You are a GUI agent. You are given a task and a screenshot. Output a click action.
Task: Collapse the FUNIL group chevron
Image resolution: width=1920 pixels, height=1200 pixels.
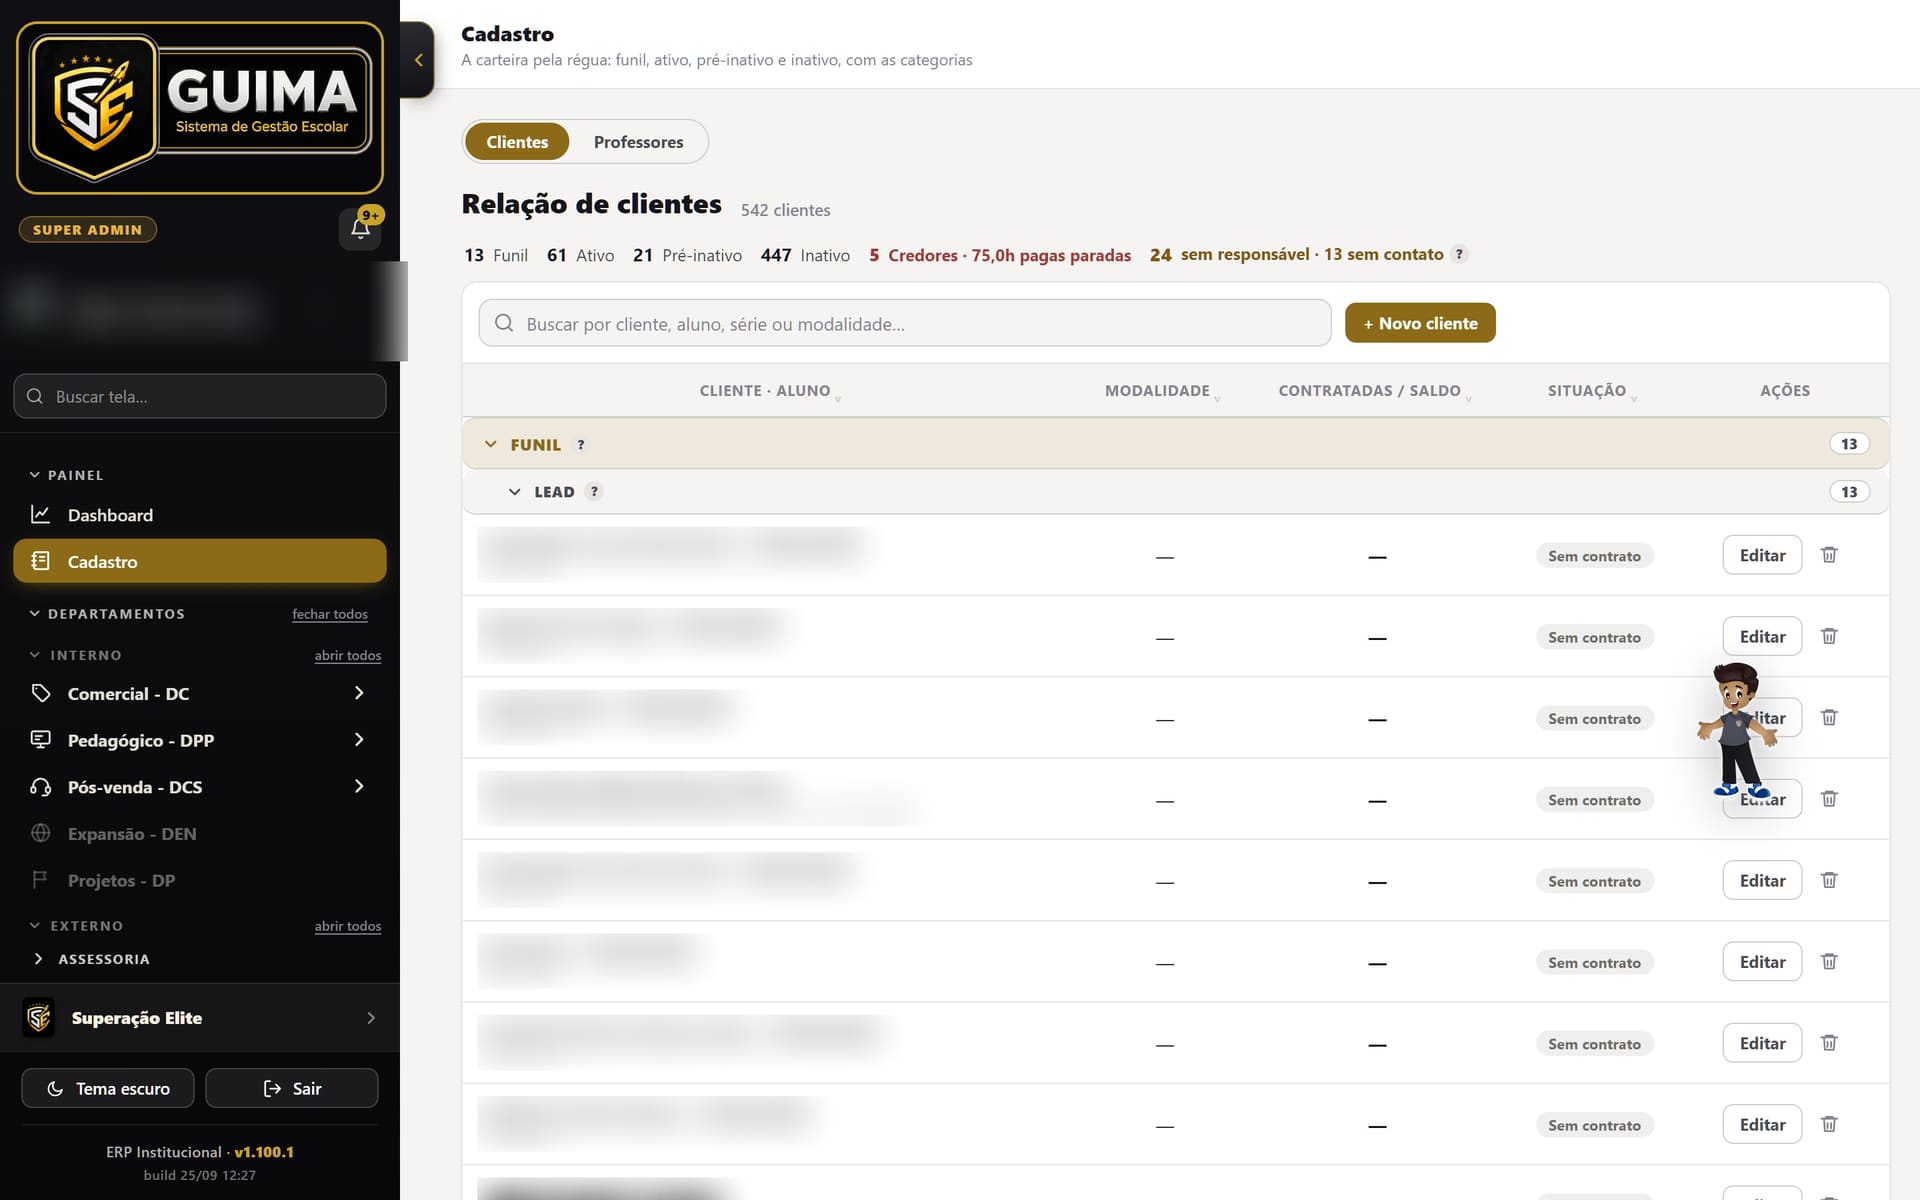(x=490, y=444)
